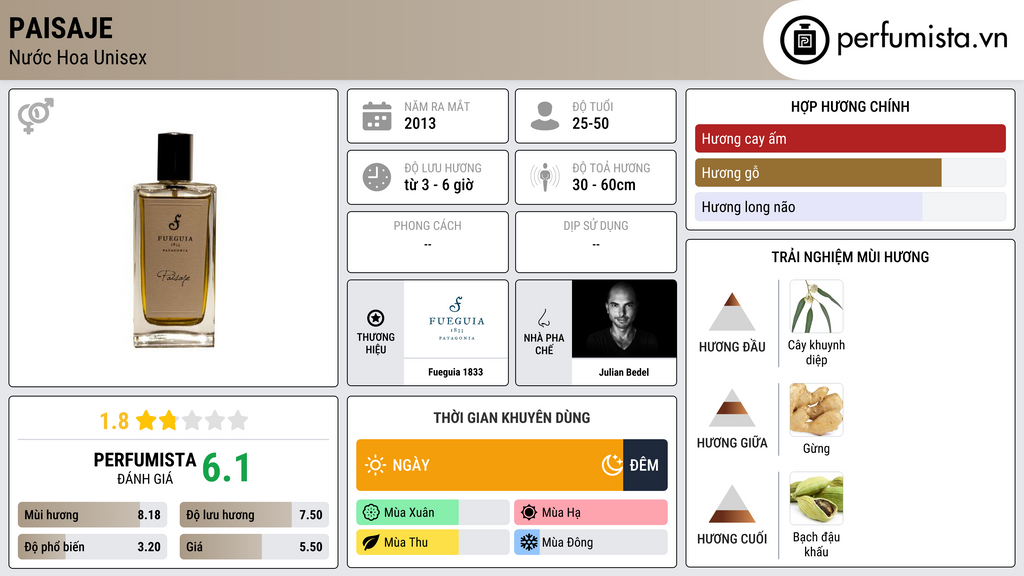The width and height of the screenshot is (1024, 576).
Task: Select the Hương gỗ accord bar
Action: click(850, 173)
